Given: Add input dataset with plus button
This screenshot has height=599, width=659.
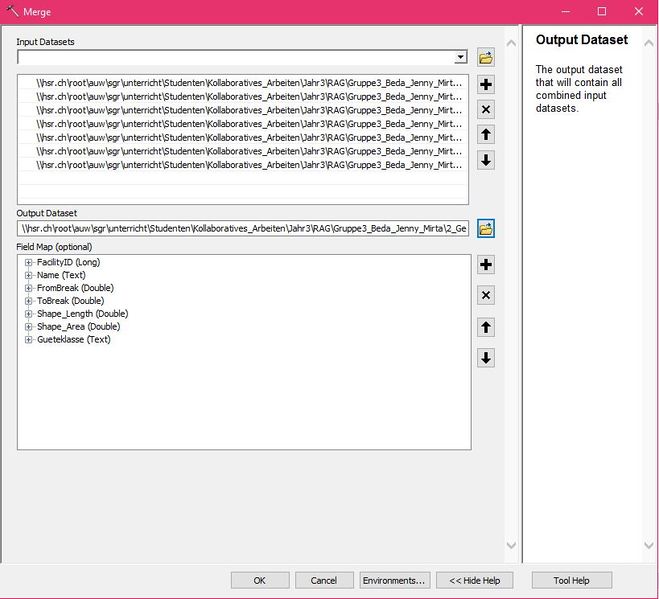Looking at the screenshot, I should 486,85.
